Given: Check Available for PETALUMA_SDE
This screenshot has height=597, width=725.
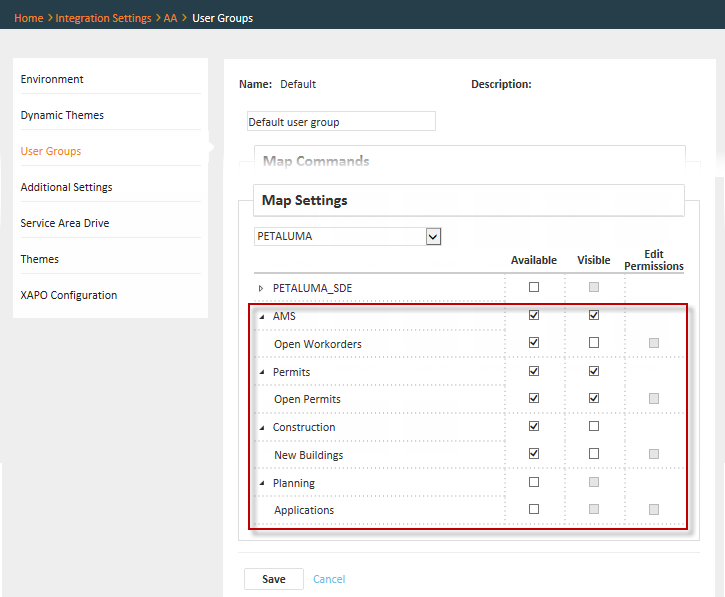Looking at the screenshot, I should point(534,287).
